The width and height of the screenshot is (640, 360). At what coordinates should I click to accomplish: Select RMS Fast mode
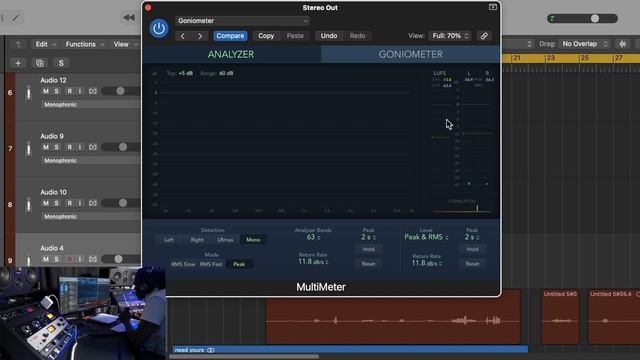click(x=211, y=264)
